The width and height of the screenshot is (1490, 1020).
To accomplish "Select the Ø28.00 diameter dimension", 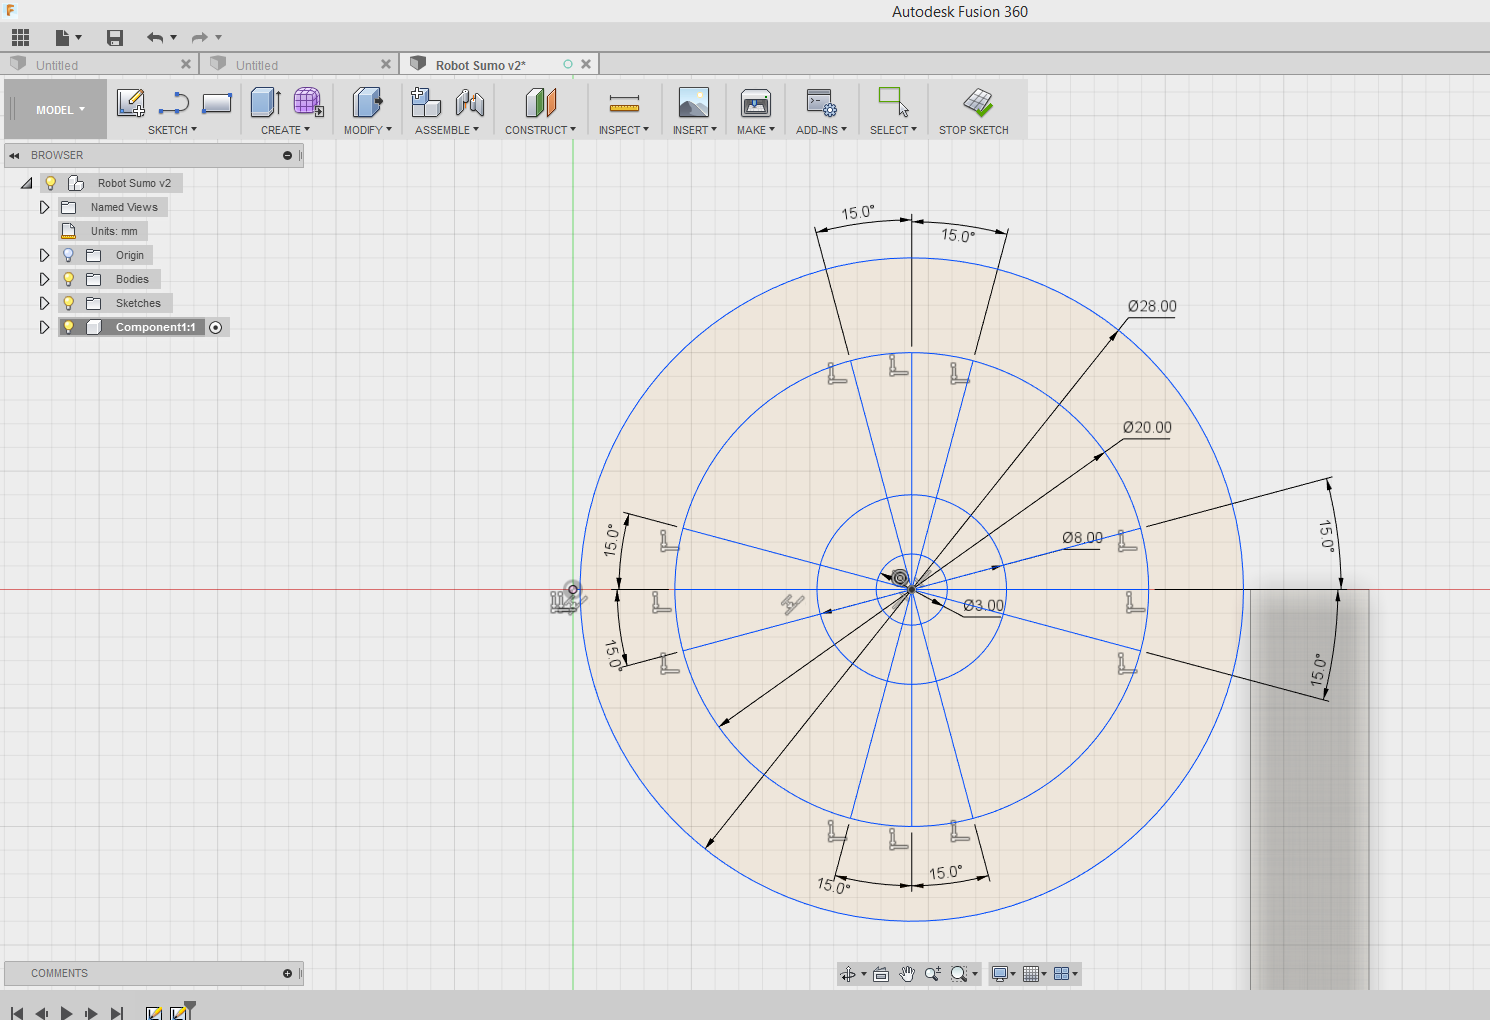I will 1152,306.
